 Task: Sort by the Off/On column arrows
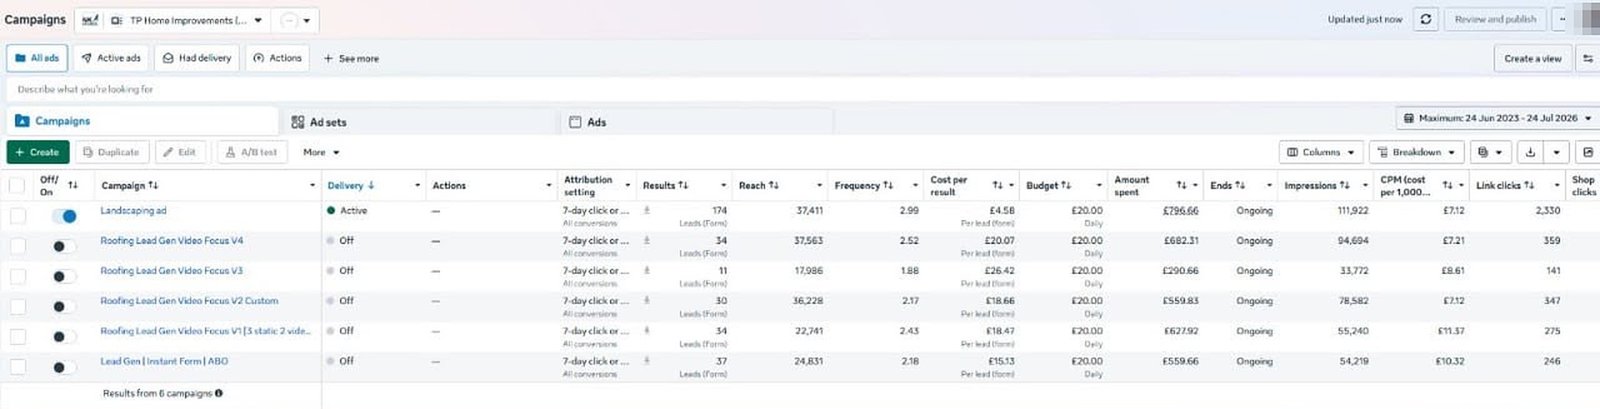click(x=72, y=185)
